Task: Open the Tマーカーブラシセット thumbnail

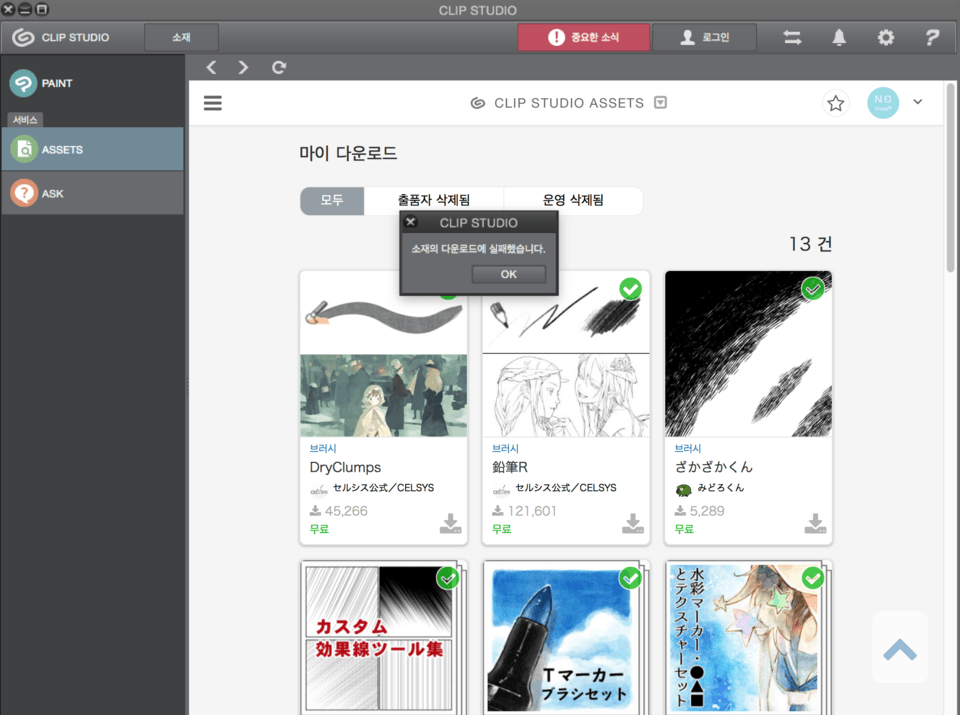Action: [561, 638]
